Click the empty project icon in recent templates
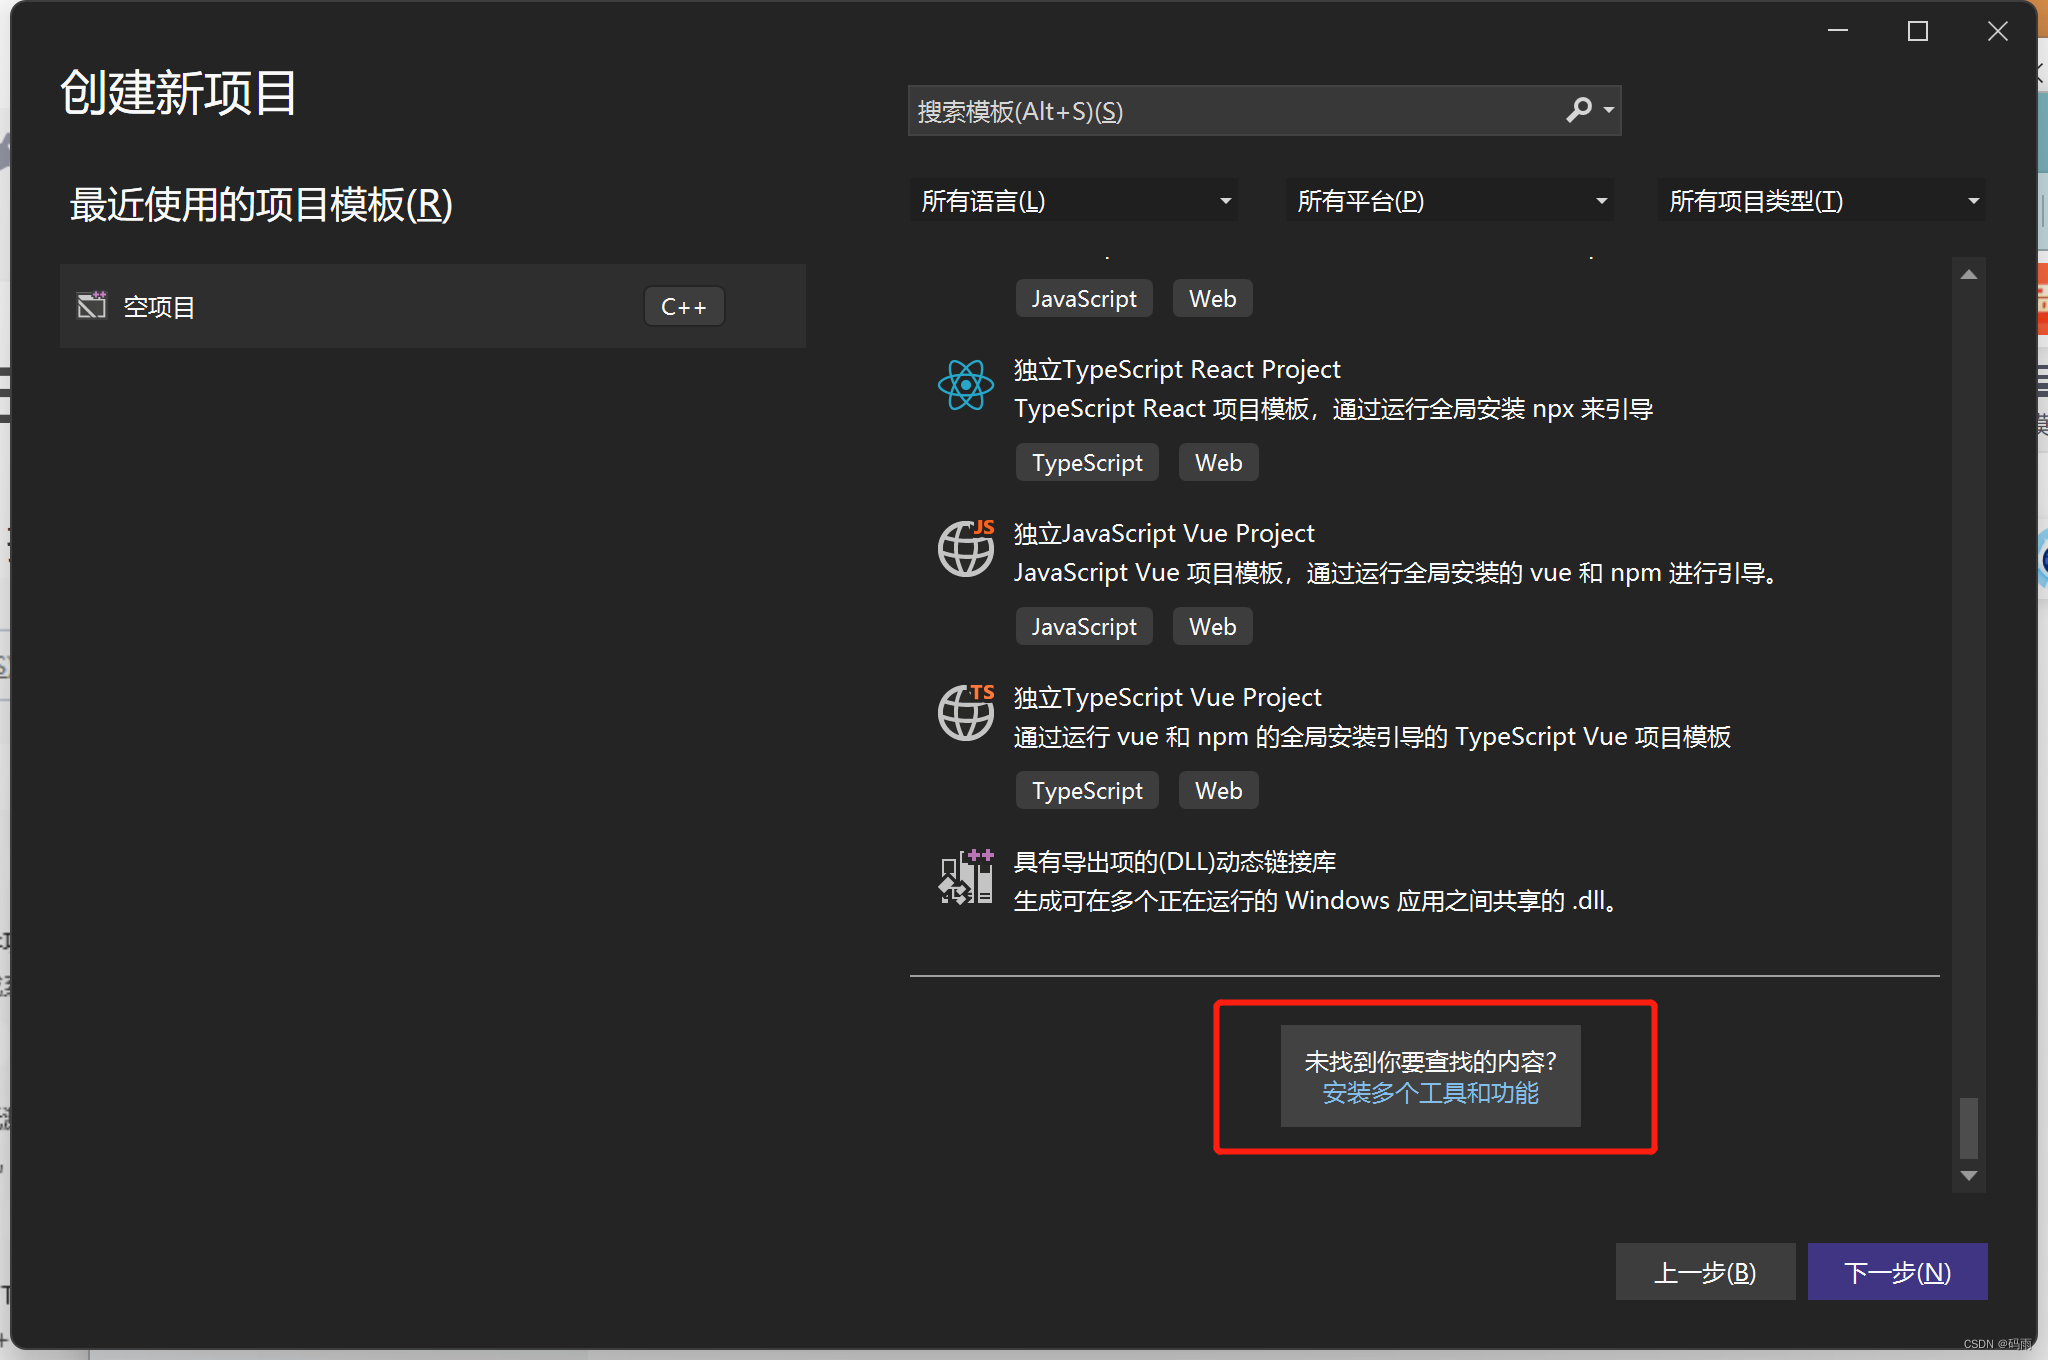2048x1360 pixels. pos(92,305)
